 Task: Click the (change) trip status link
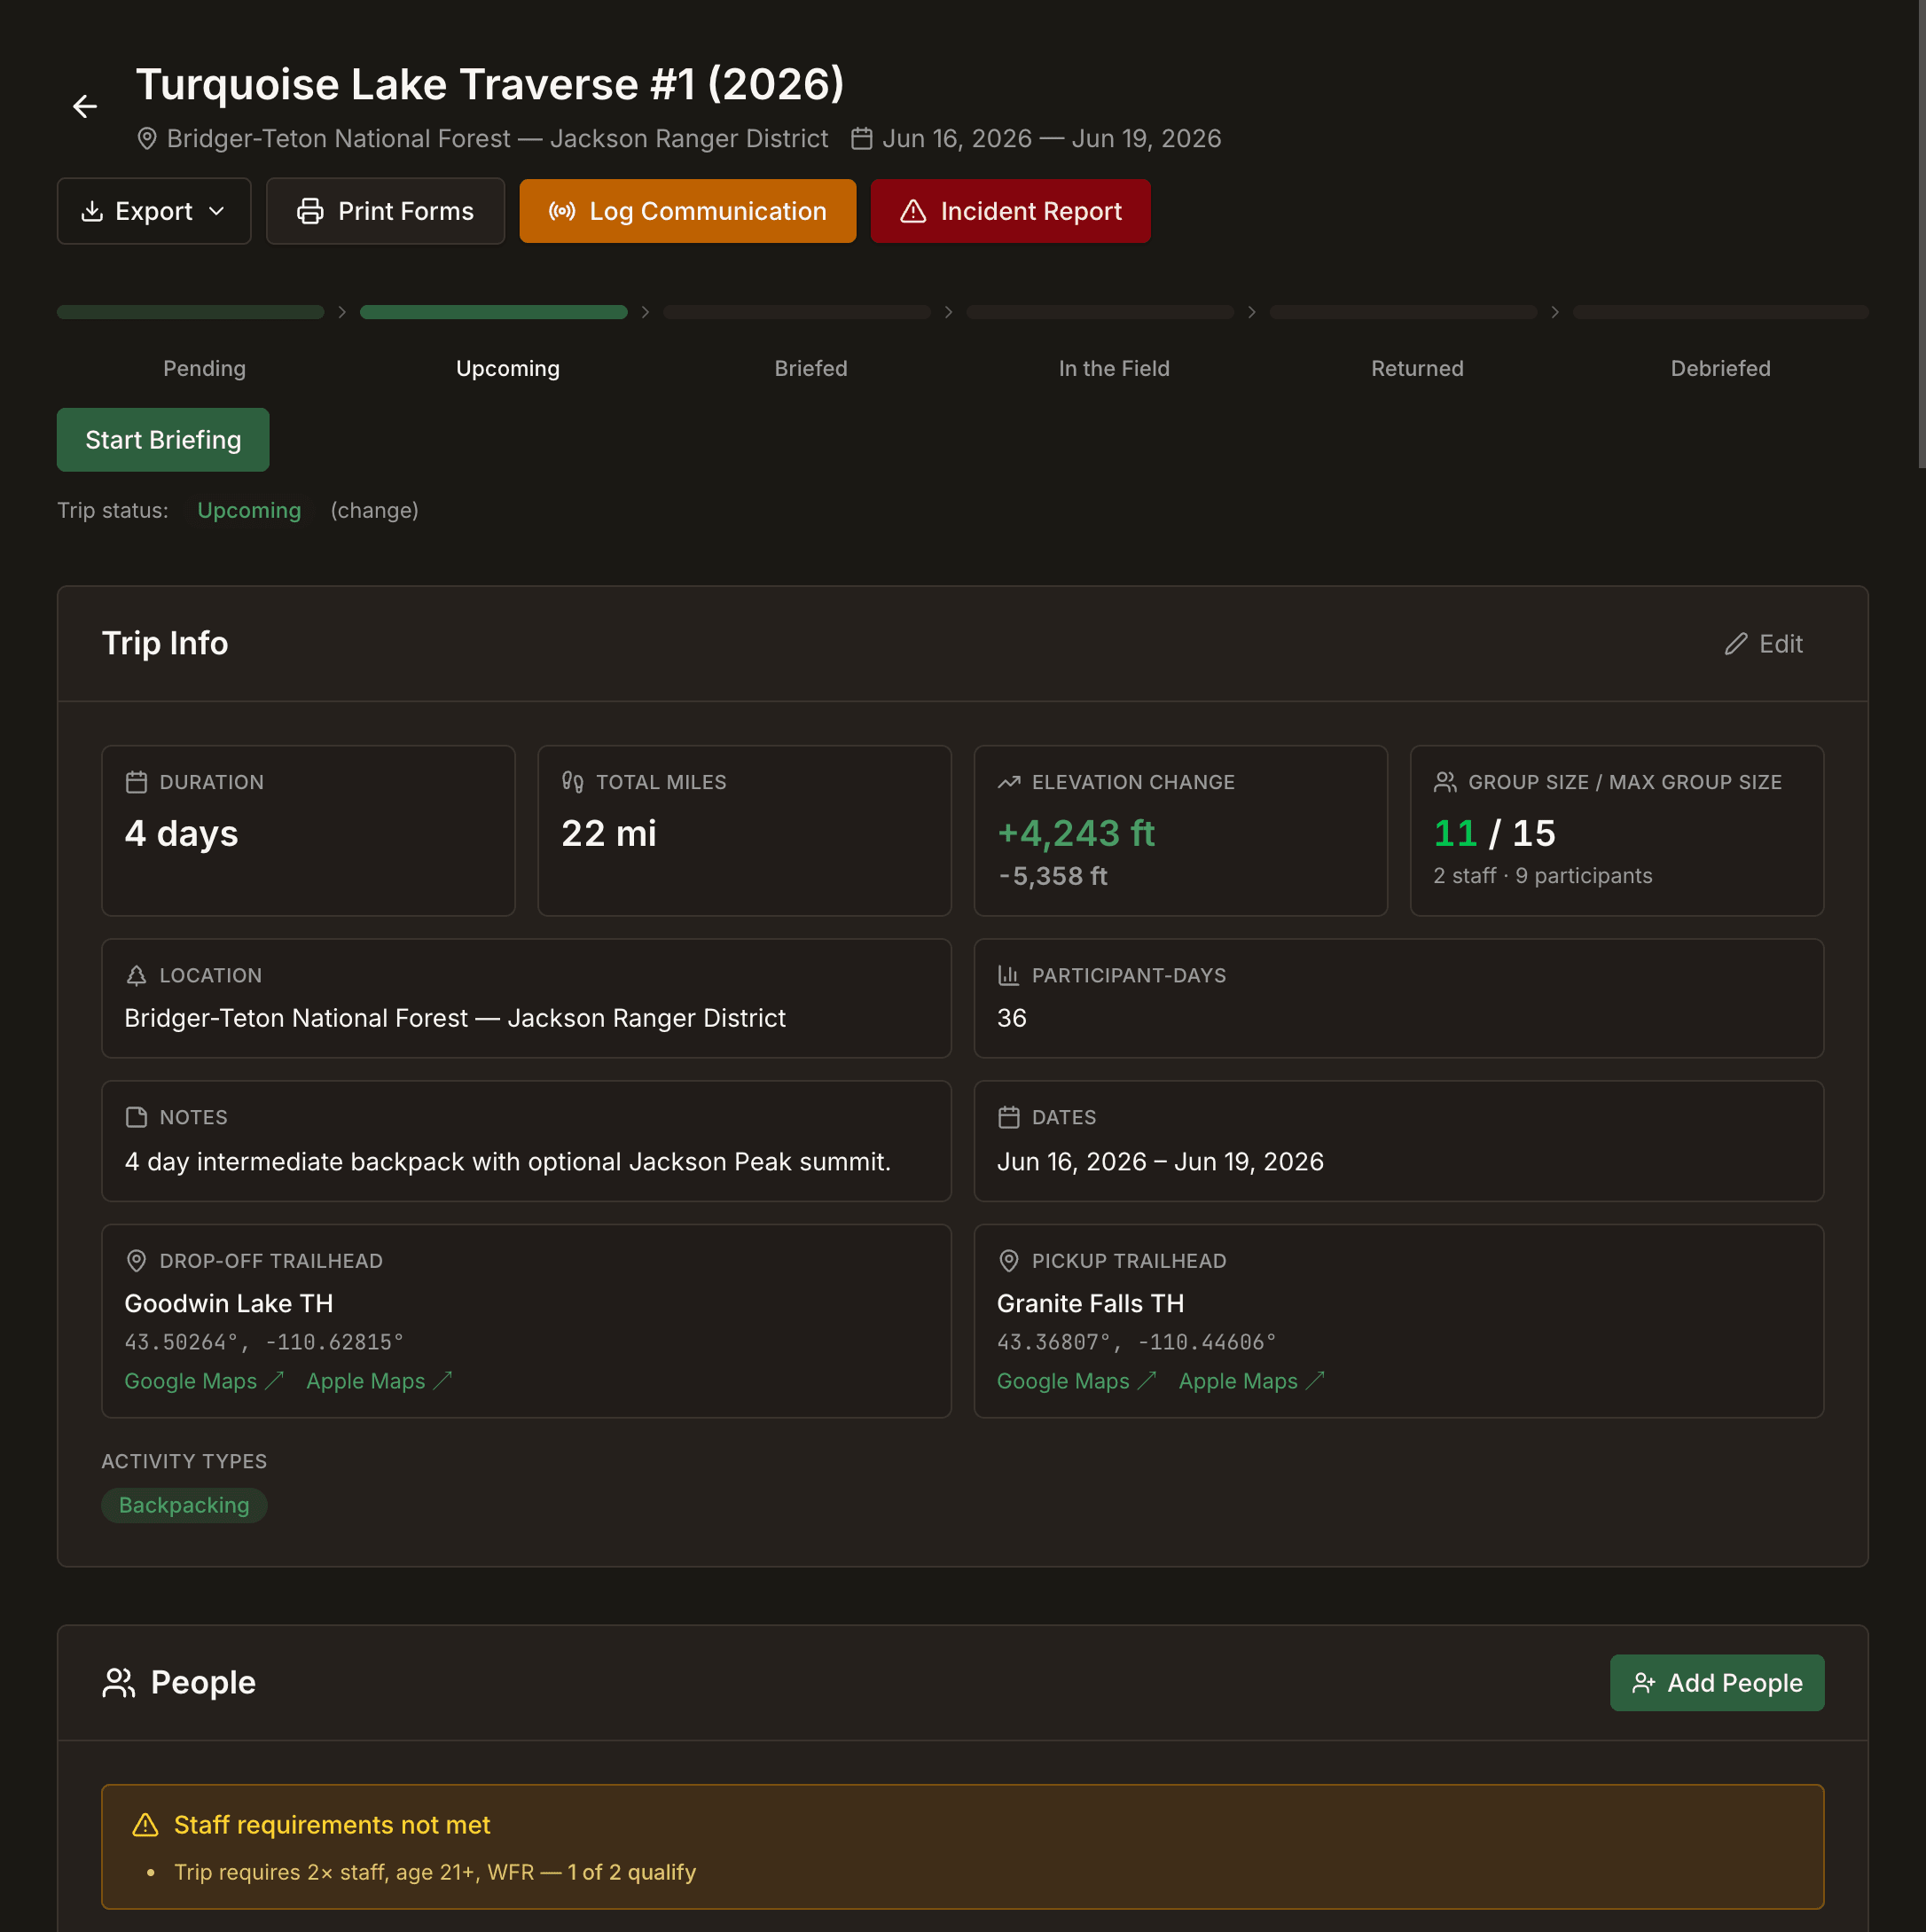(374, 510)
